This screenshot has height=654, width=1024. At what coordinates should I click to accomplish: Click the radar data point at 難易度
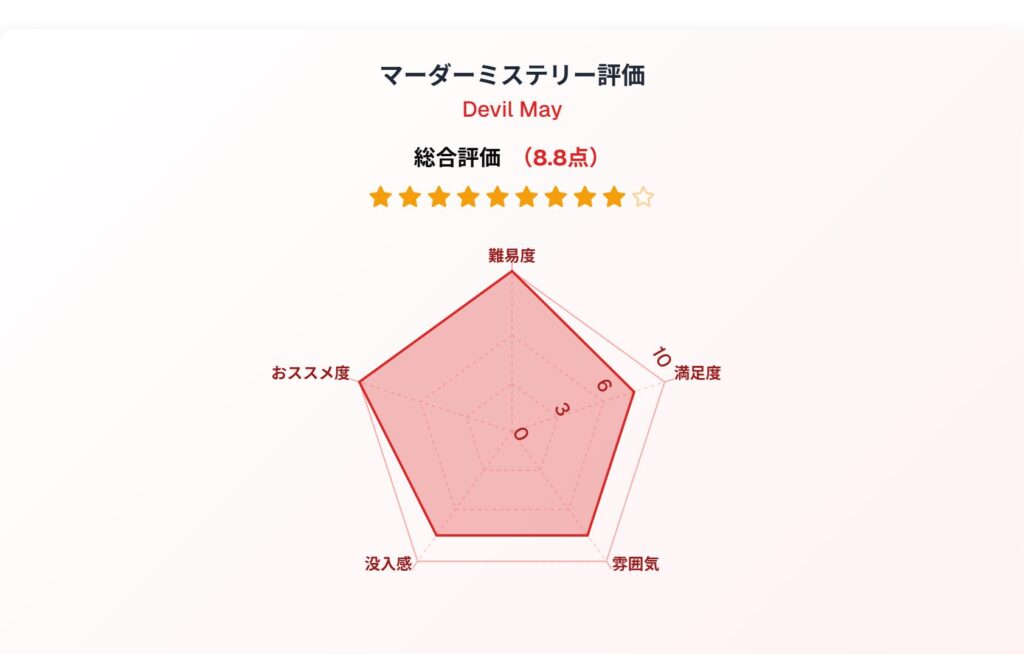click(x=512, y=271)
